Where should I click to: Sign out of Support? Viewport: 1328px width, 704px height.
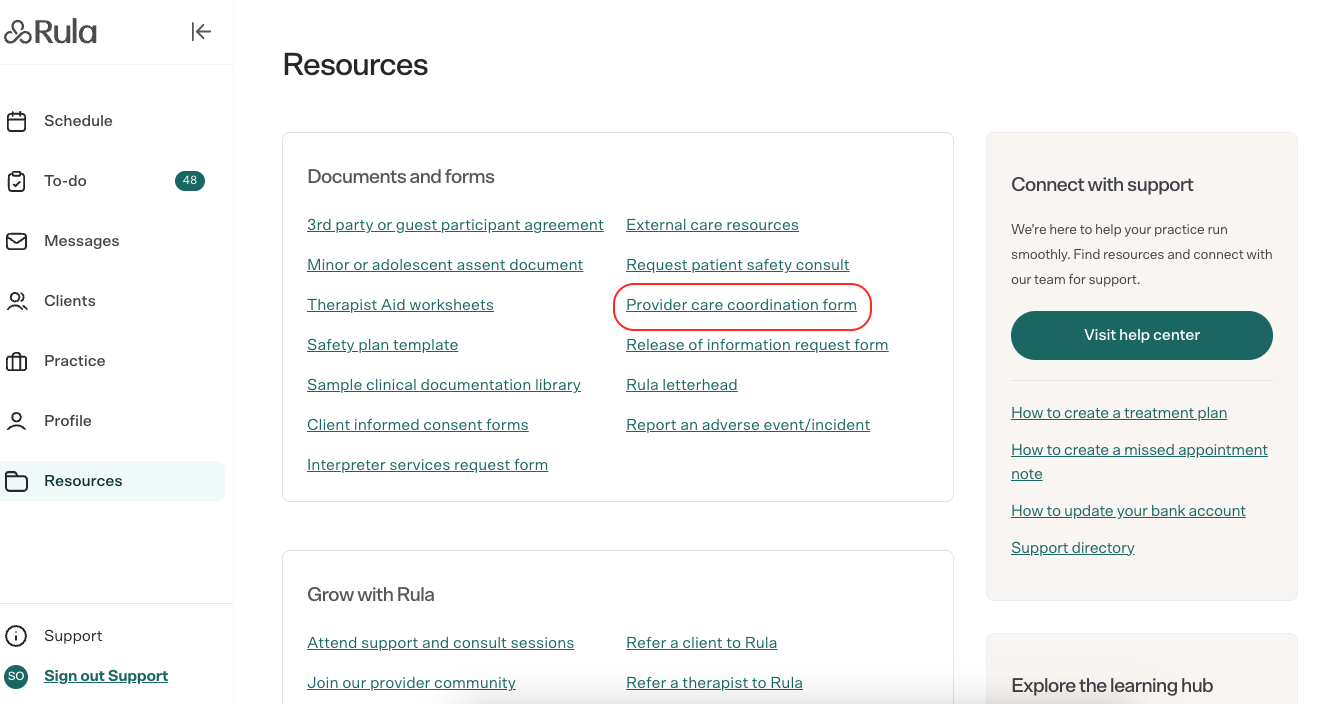(106, 676)
